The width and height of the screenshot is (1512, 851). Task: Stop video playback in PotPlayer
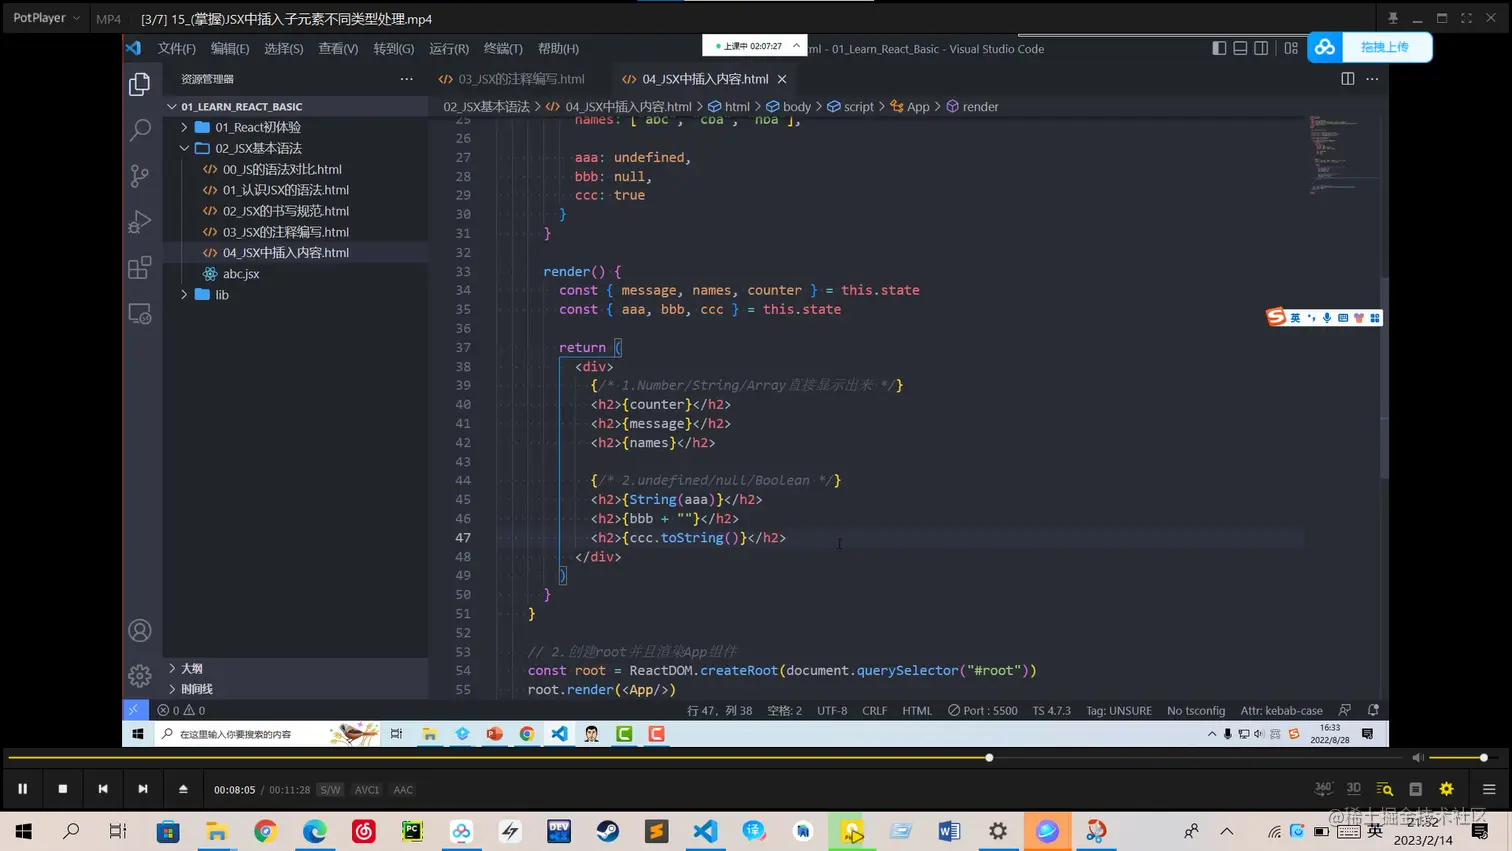63,789
